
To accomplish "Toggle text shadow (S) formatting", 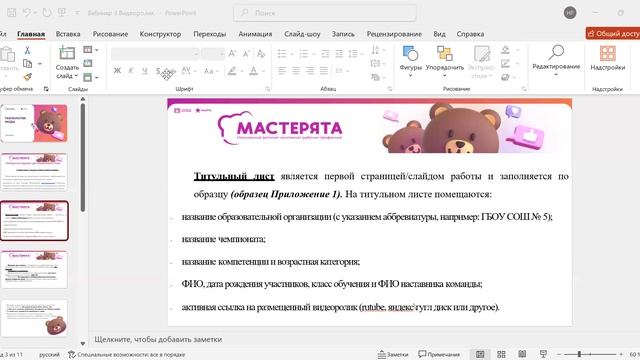I will pyautogui.click(x=158, y=71).
